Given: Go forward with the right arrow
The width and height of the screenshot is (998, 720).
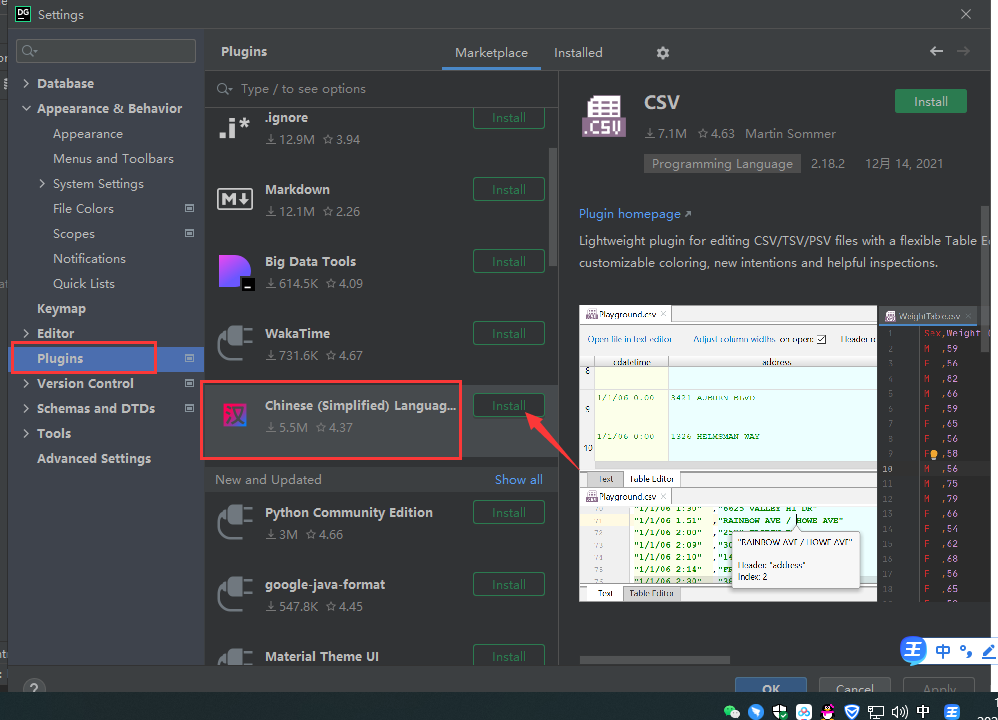Looking at the screenshot, I should coord(963,51).
